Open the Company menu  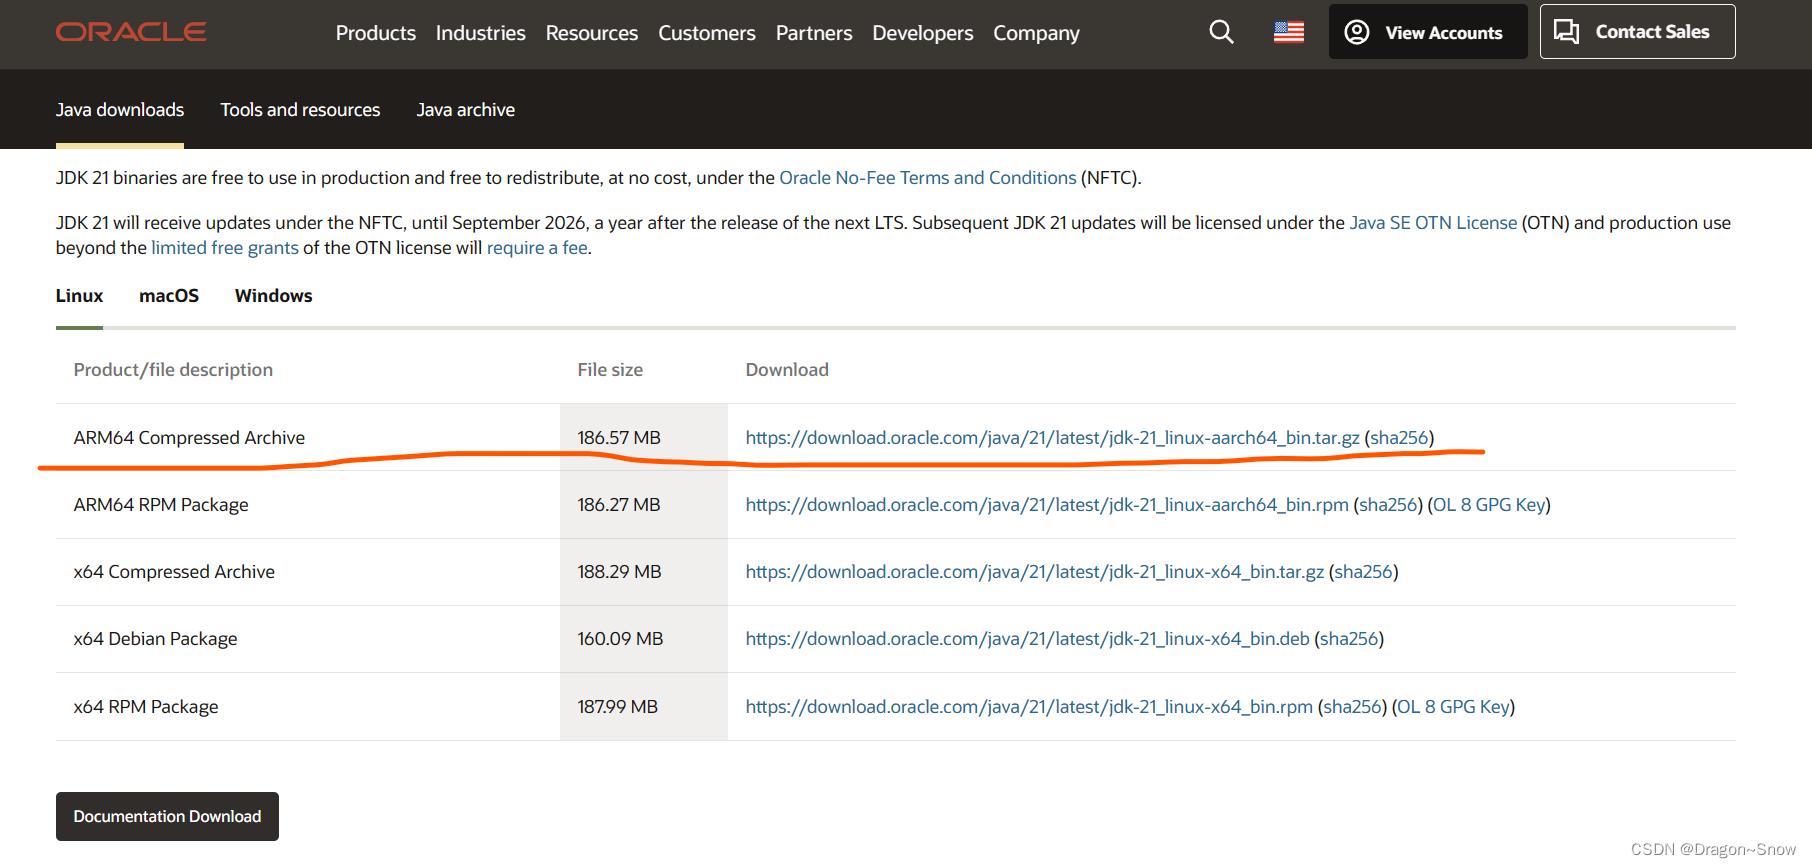pyautogui.click(x=1037, y=33)
